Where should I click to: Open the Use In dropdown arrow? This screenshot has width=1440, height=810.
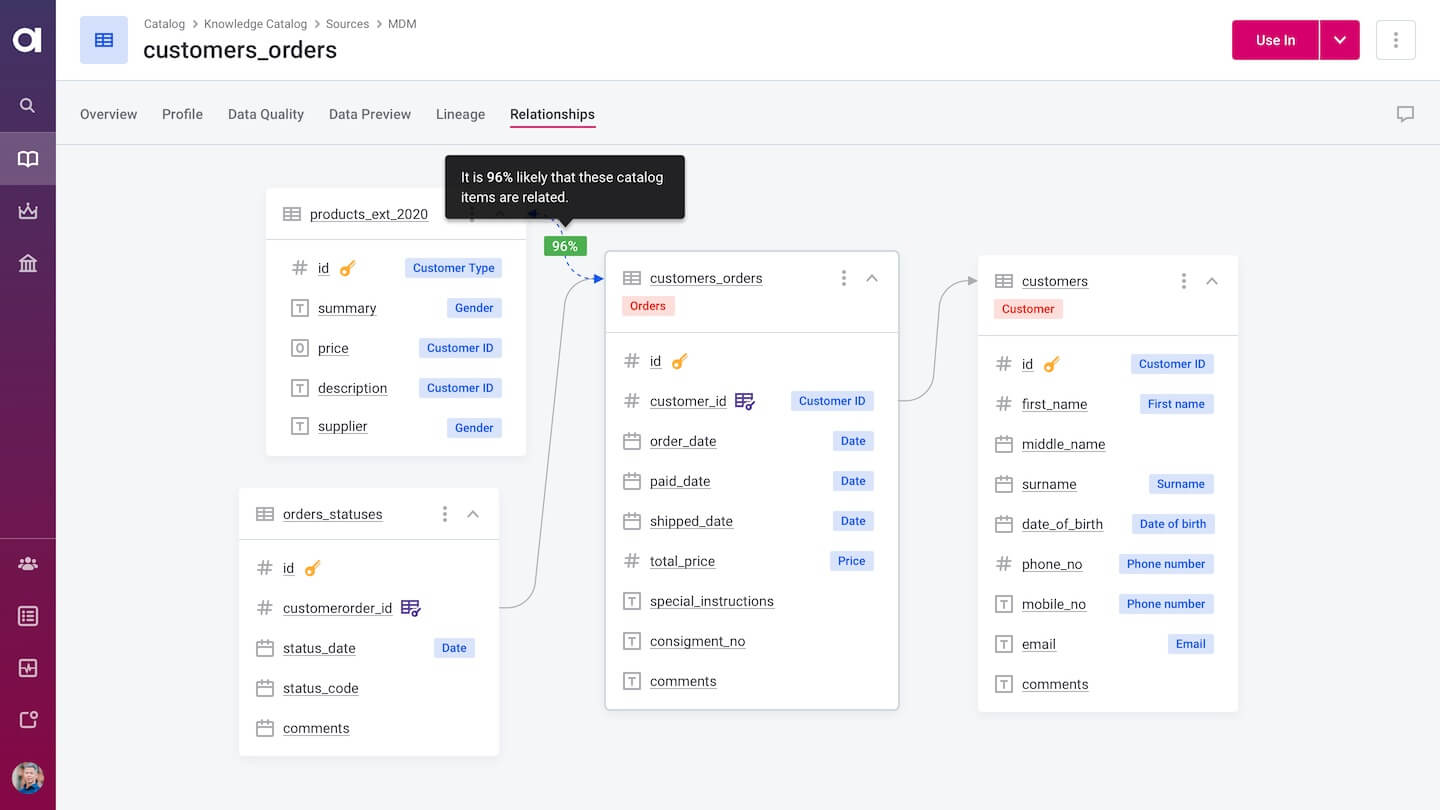pos(1339,40)
